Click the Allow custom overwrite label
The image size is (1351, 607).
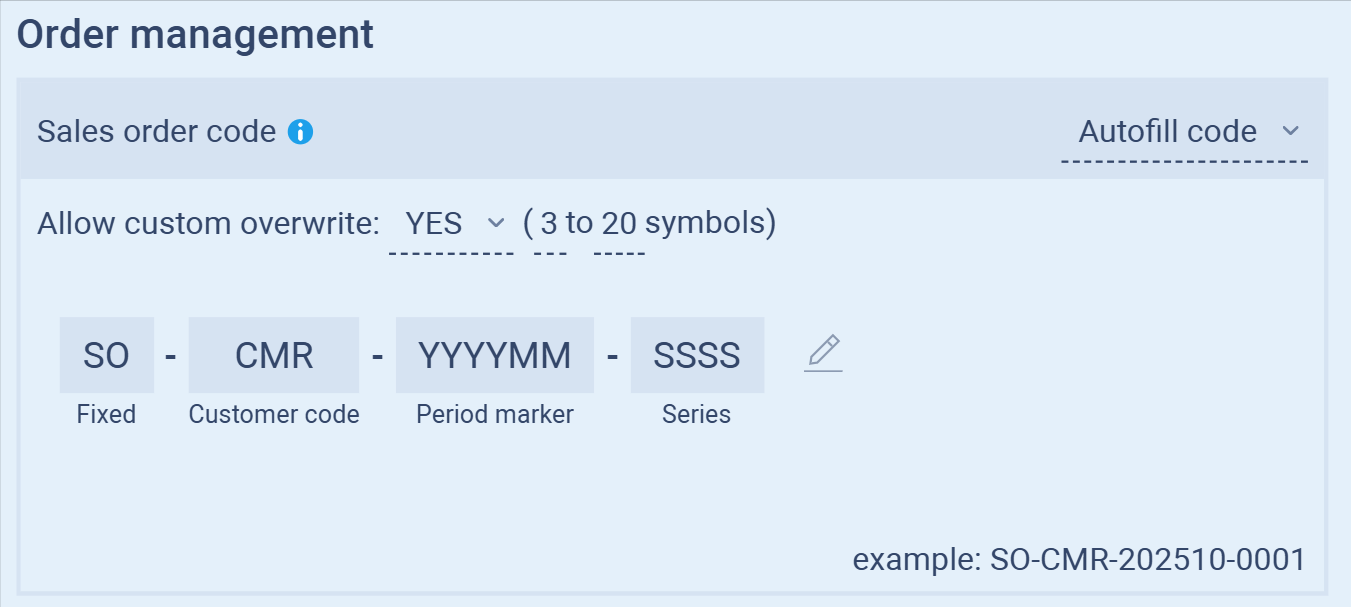click(208, 224)
